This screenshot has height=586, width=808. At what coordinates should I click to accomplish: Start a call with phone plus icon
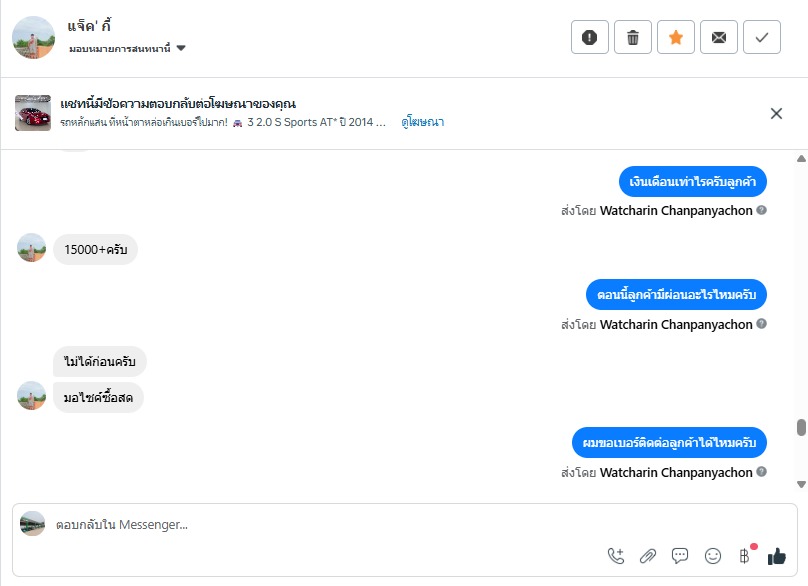(616, 555)
